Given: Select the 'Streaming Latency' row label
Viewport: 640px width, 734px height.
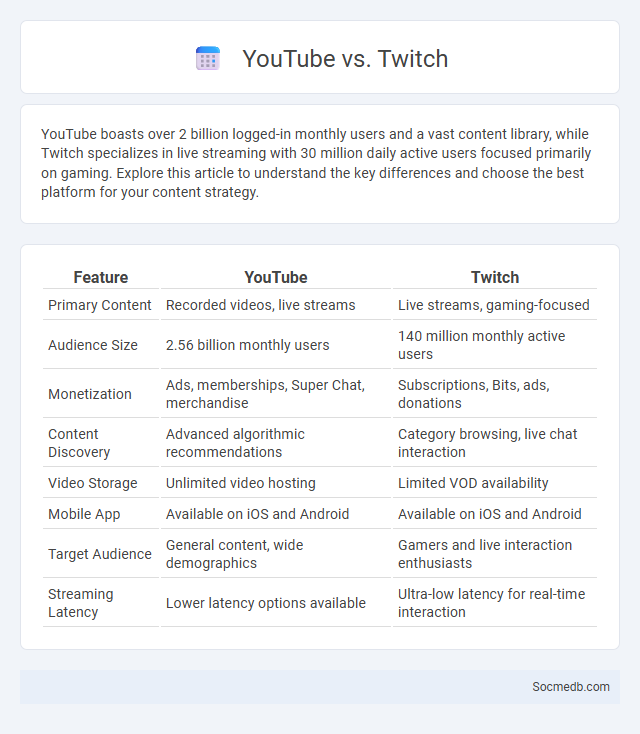Looking at the screenshot, I should [81, 603].
